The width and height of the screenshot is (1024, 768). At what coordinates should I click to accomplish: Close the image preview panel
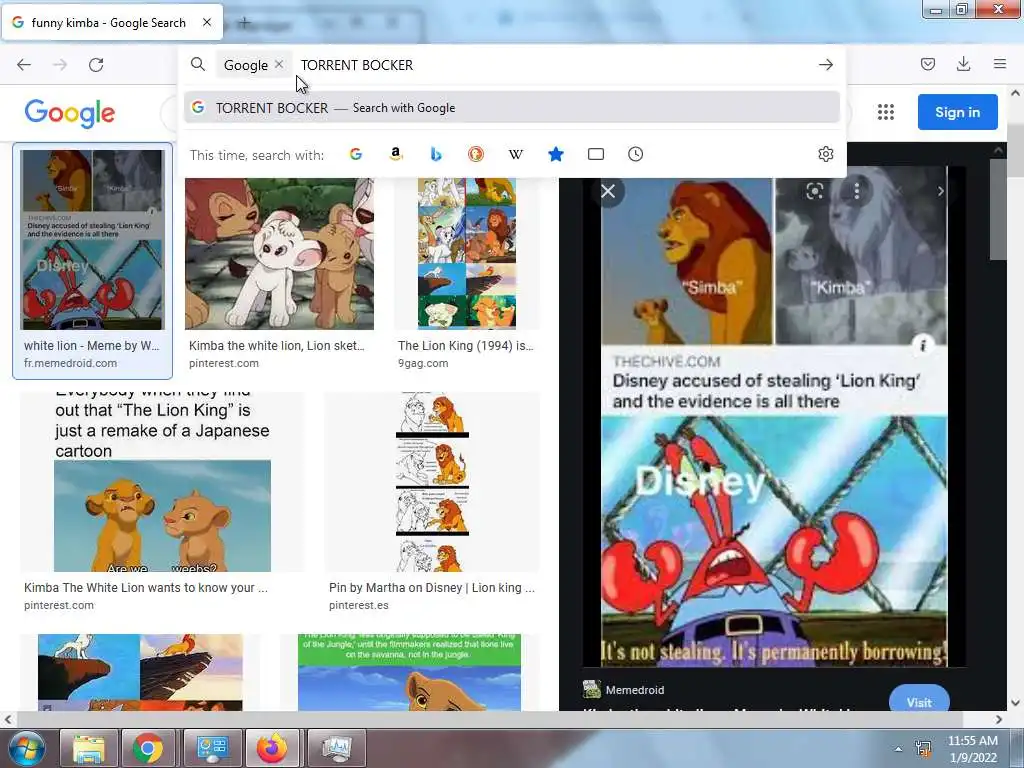click(x=608, y=191)
